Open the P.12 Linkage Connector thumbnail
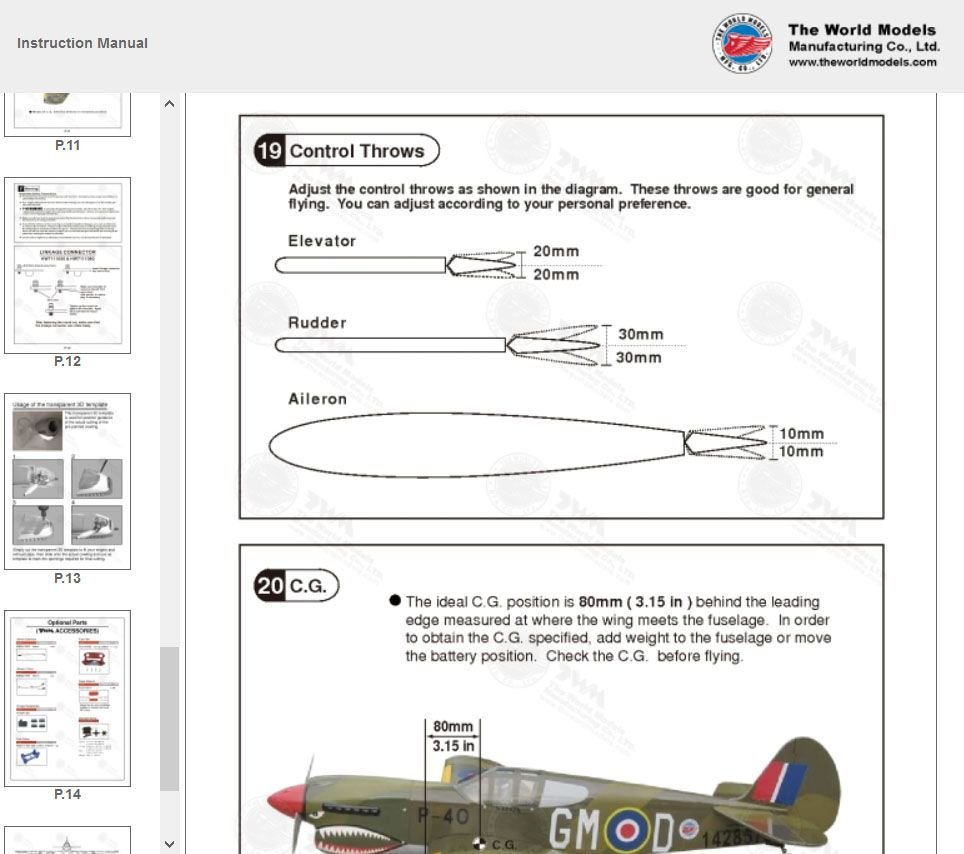This screenshot has height=854, width=964. tap(67, 265)
